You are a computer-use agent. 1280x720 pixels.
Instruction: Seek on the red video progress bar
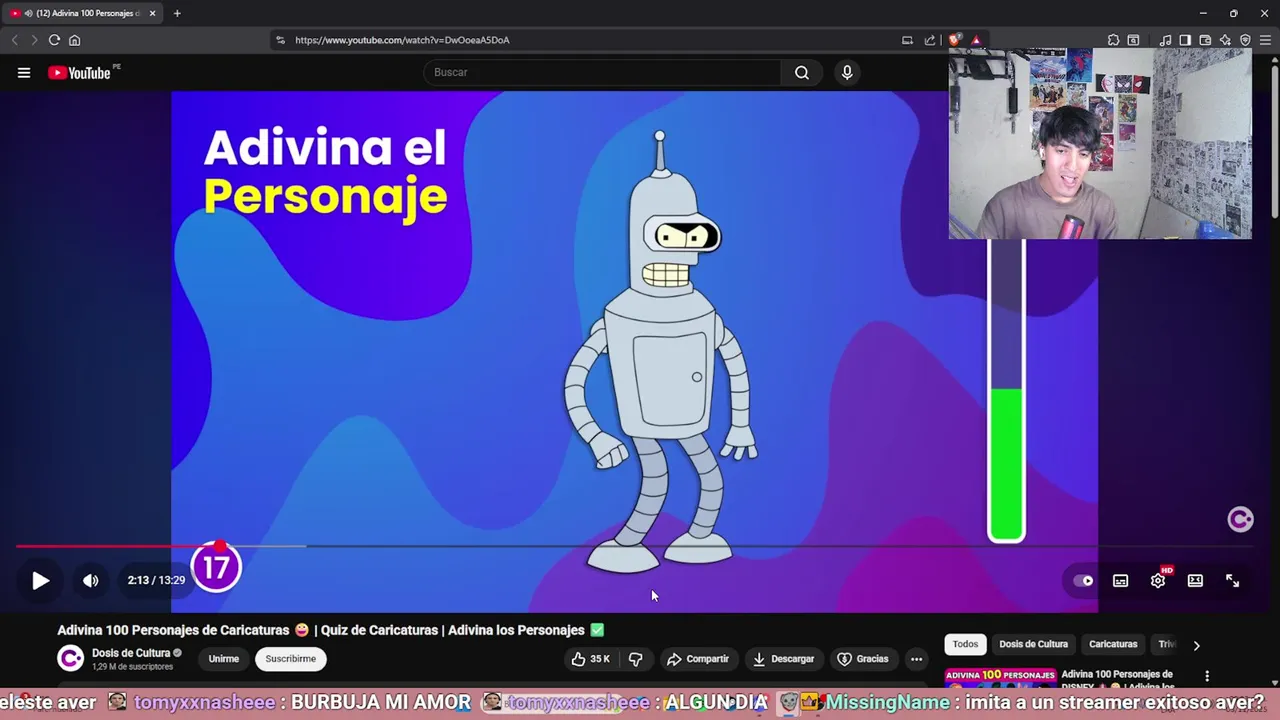(x=118, y=546)
